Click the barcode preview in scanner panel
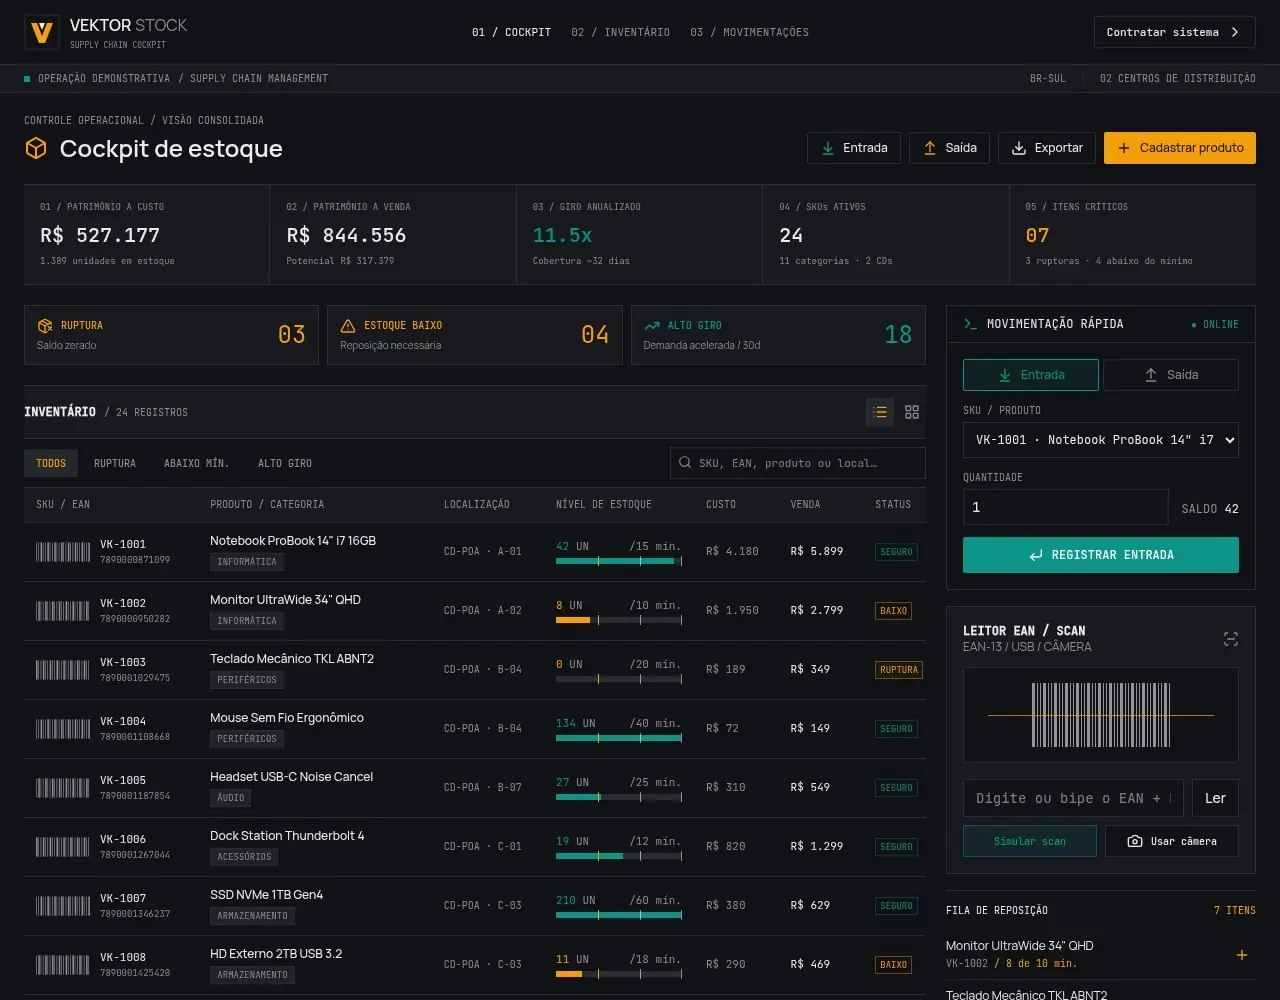The image size is (1280, 1000). pyautogui.click(x=1101, y=715)
